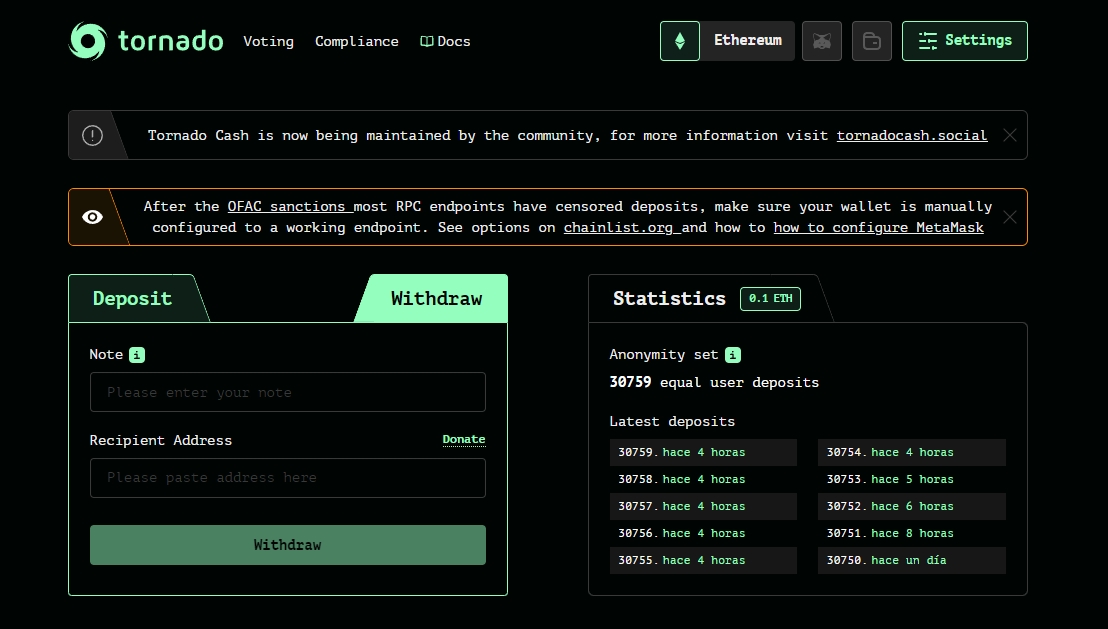Click the wallet folder icon in header
Viewport: 1108px width, 629px height.
tap(871, 41)
